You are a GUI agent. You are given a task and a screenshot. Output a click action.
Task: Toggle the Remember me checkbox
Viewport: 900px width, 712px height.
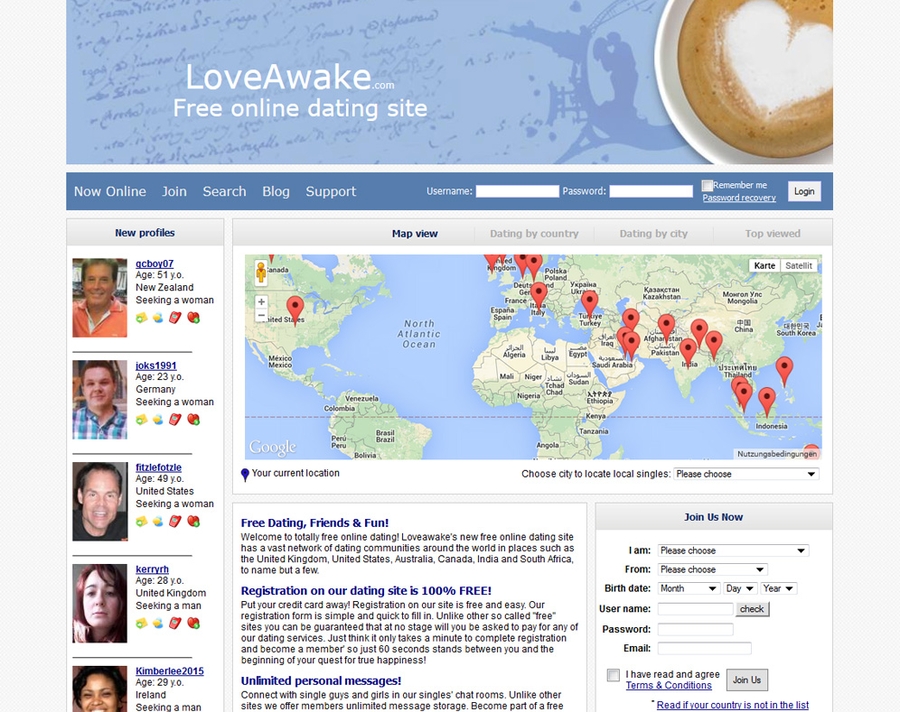click(x=707, y=185)
